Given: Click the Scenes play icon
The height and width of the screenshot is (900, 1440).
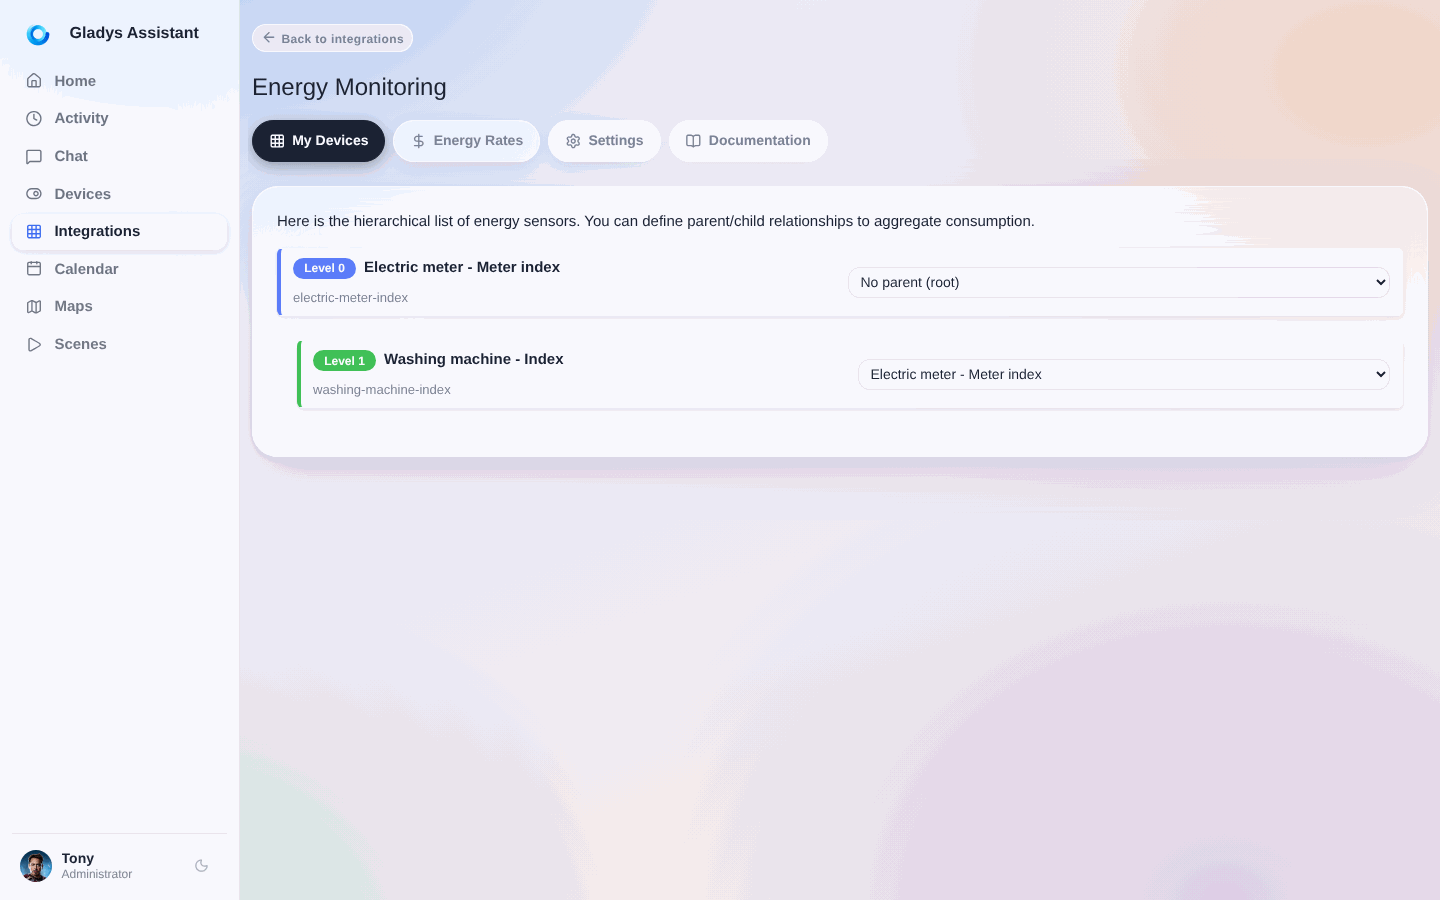Looking at the screenshot, I should (34, 344).
